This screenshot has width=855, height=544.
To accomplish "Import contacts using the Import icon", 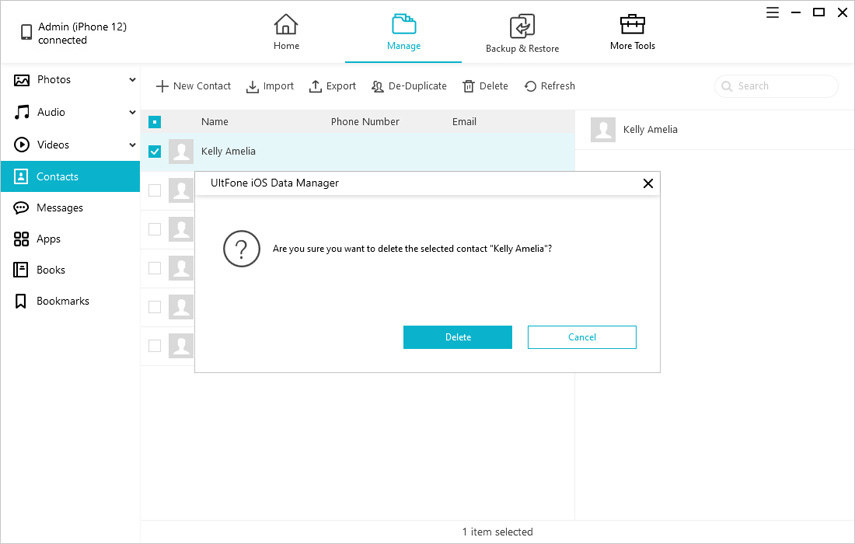I will coord(253,87).
